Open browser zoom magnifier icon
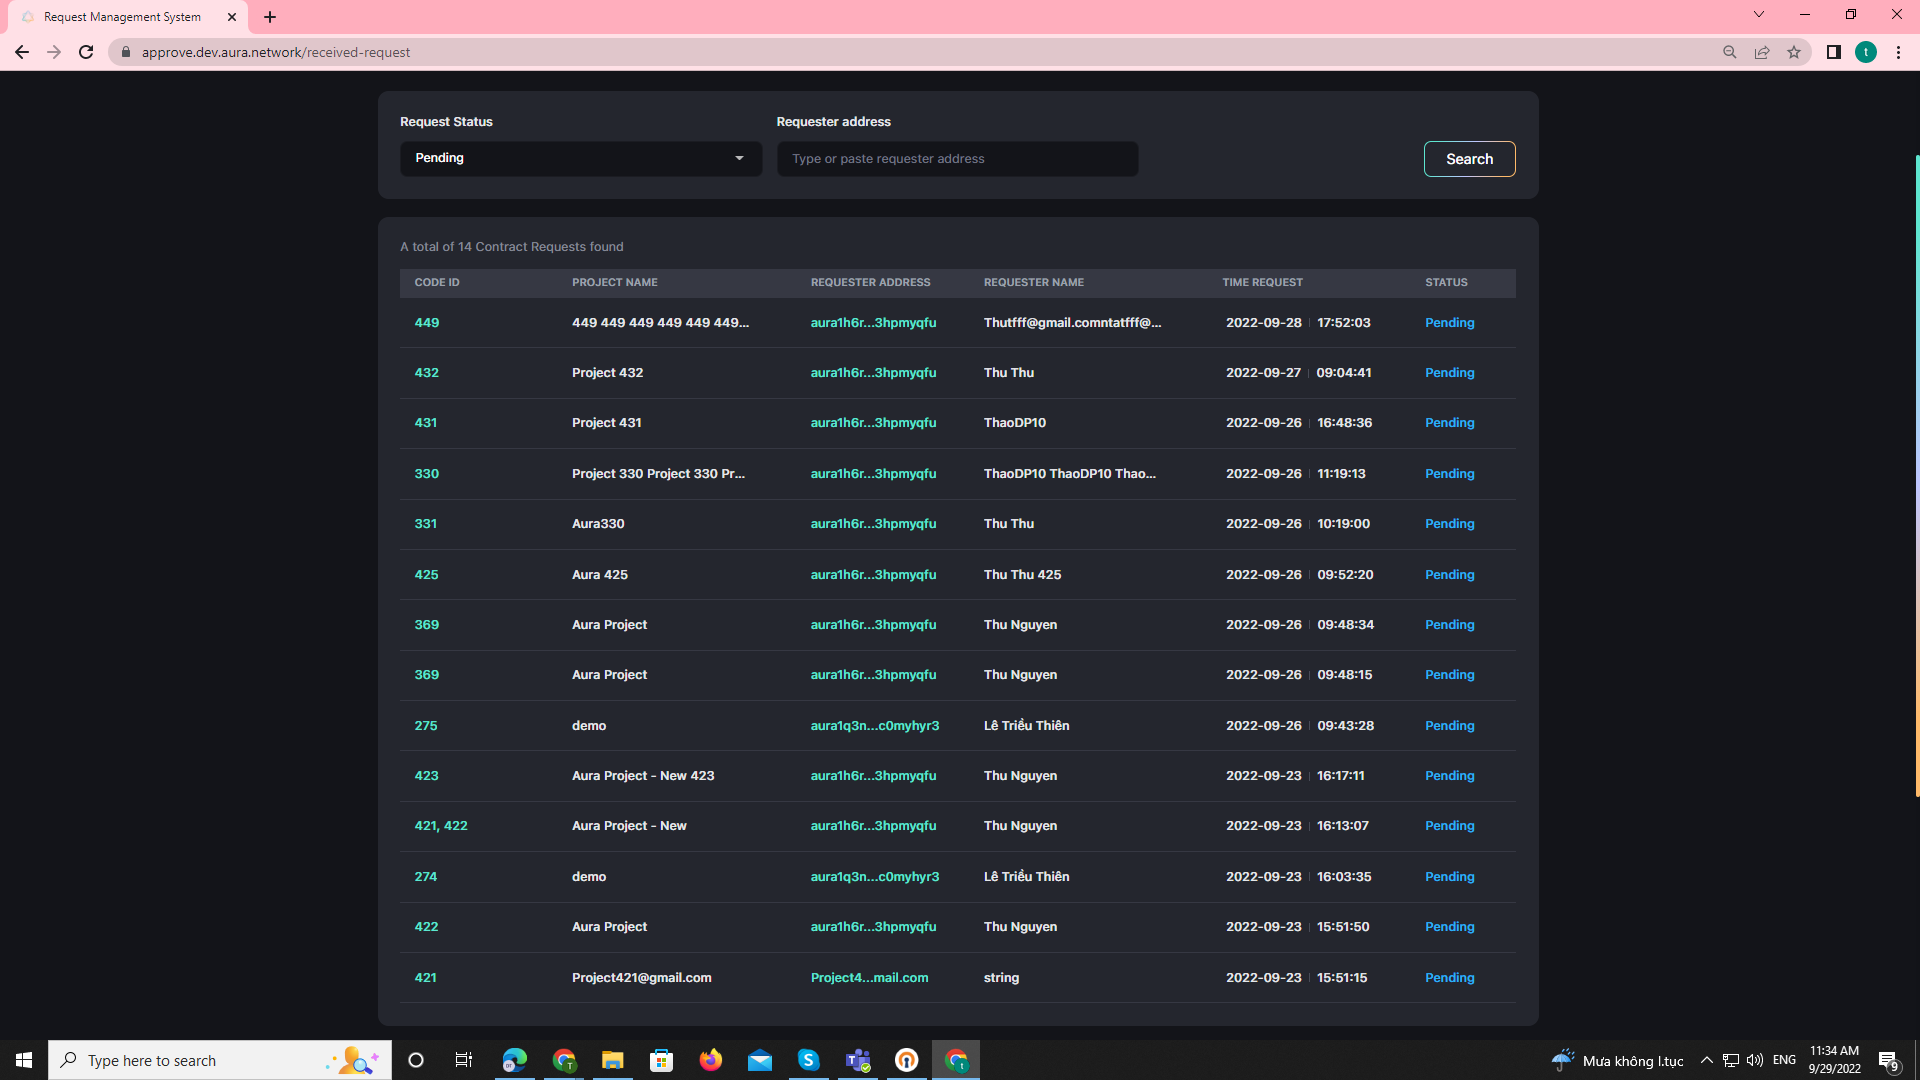The image size is (1920, 1080). 1729,52
